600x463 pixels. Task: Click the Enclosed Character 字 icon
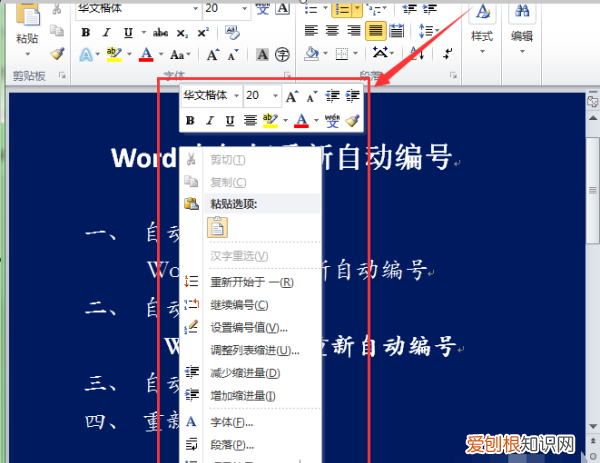point(282,54)
